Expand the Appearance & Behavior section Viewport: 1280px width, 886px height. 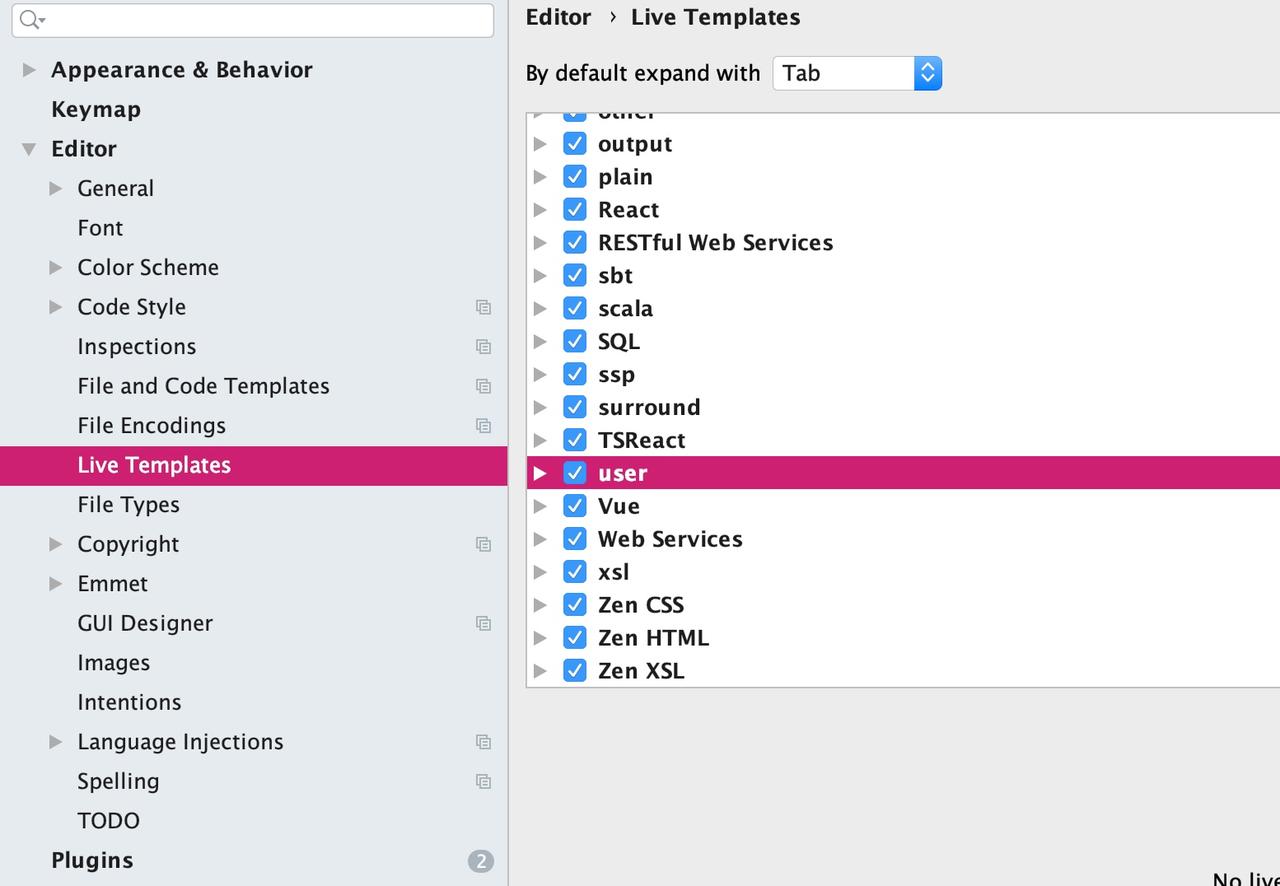pos(29,70)
